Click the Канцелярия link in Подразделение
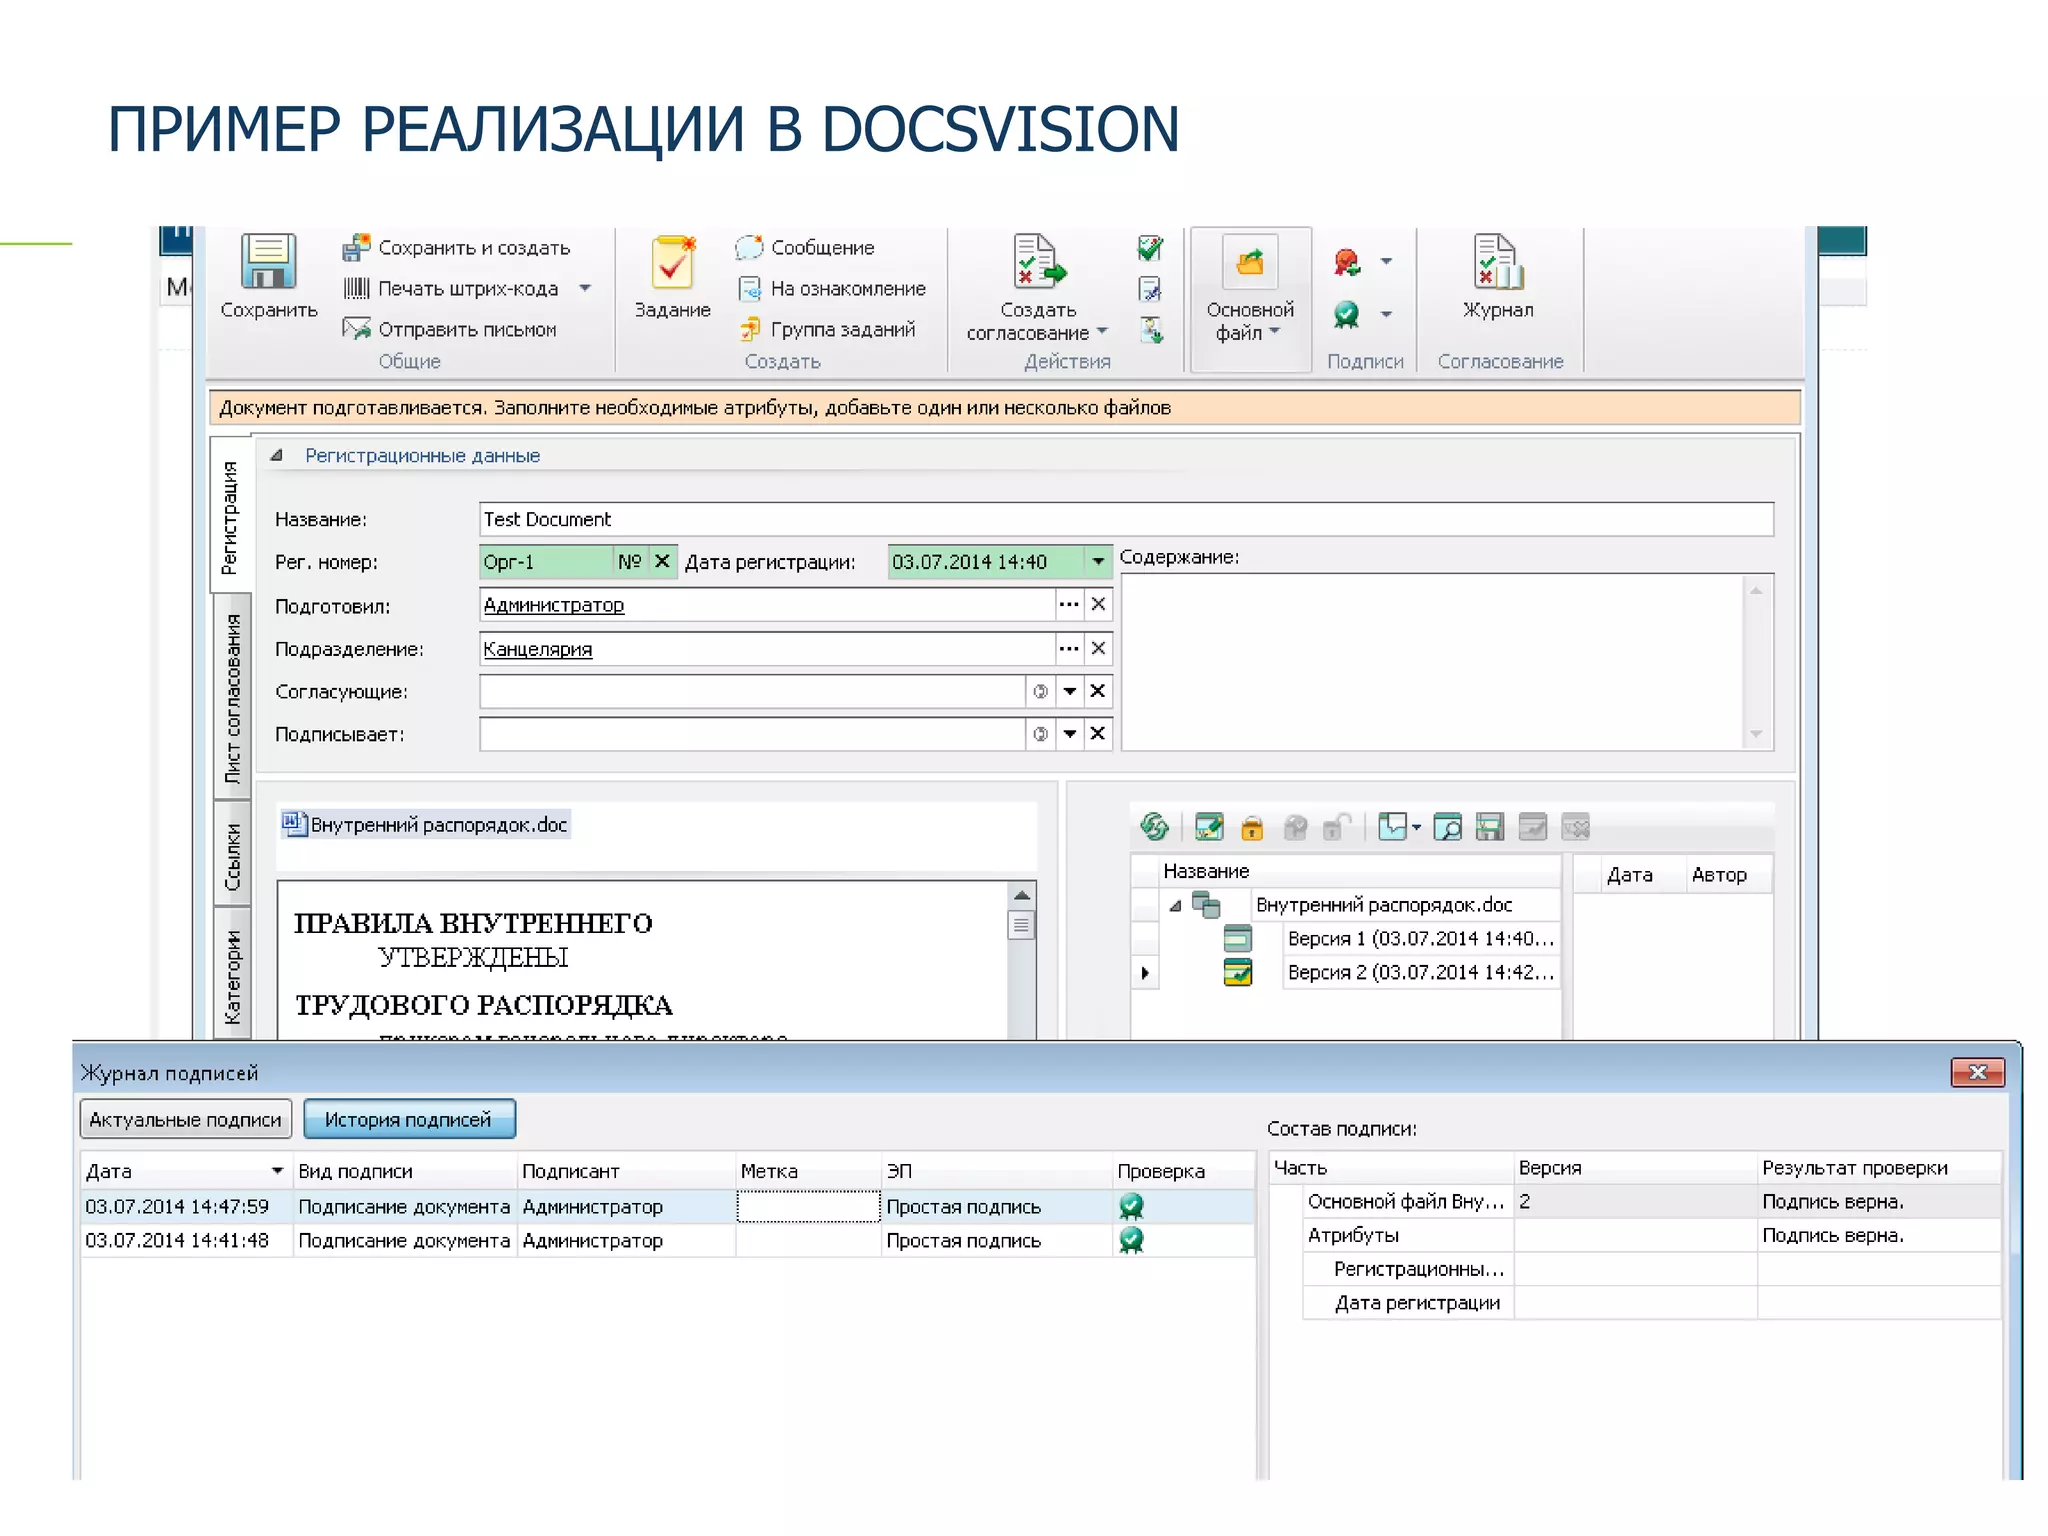The width and height of the screenshot is (2048, 1536). coord(537,649)
